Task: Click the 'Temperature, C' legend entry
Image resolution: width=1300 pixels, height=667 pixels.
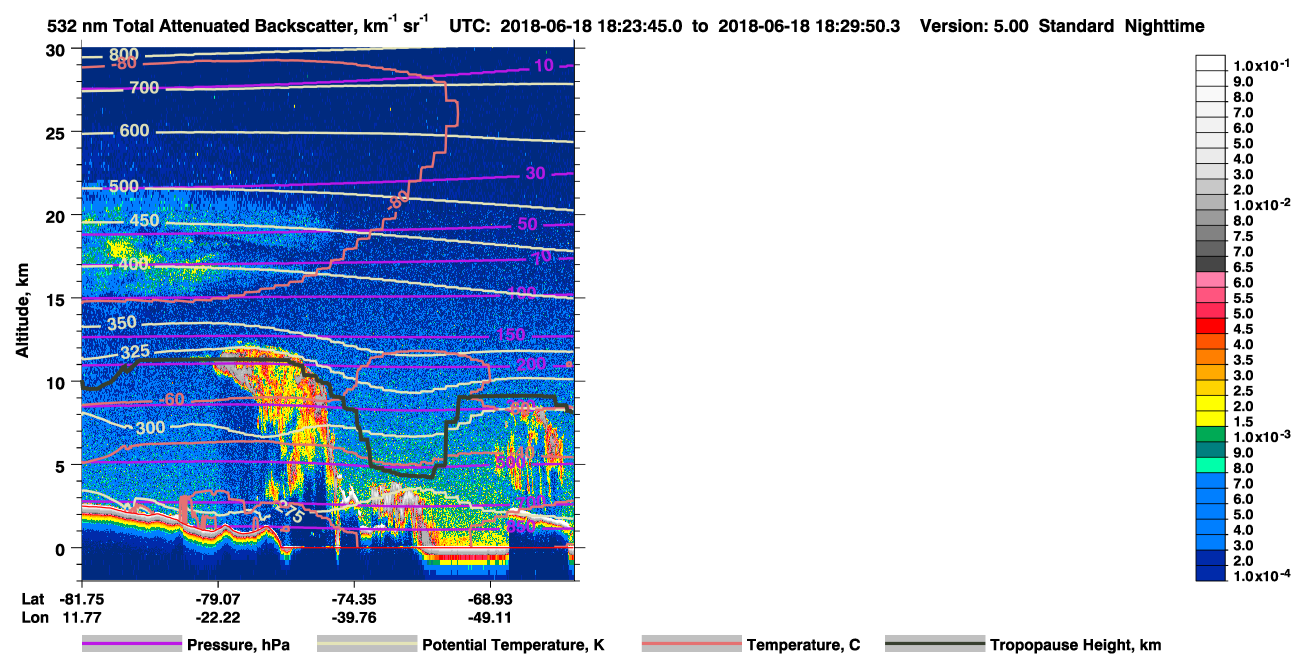Action: (803, 645)
